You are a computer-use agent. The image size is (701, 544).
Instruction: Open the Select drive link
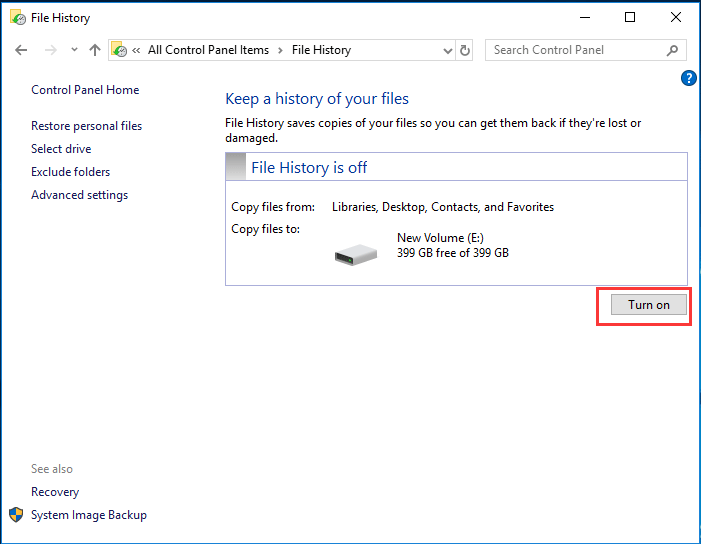pos(61,149)
